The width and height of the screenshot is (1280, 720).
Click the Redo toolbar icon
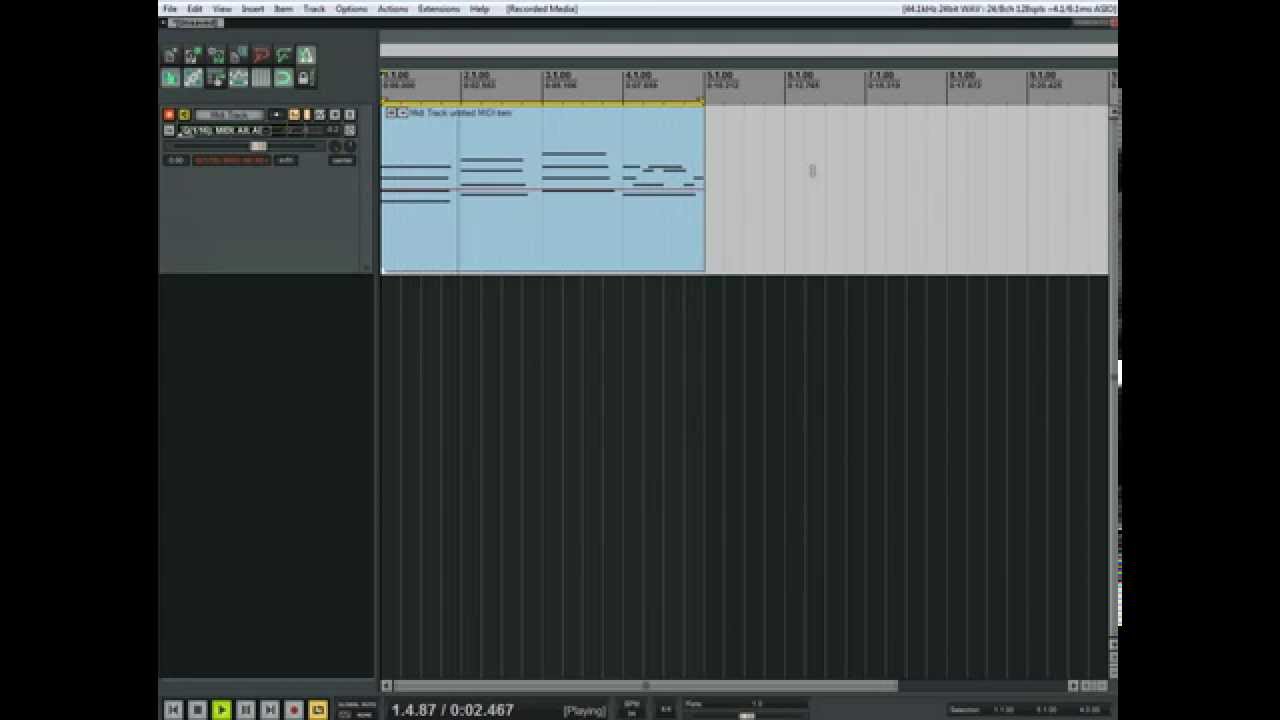(284, 56)
